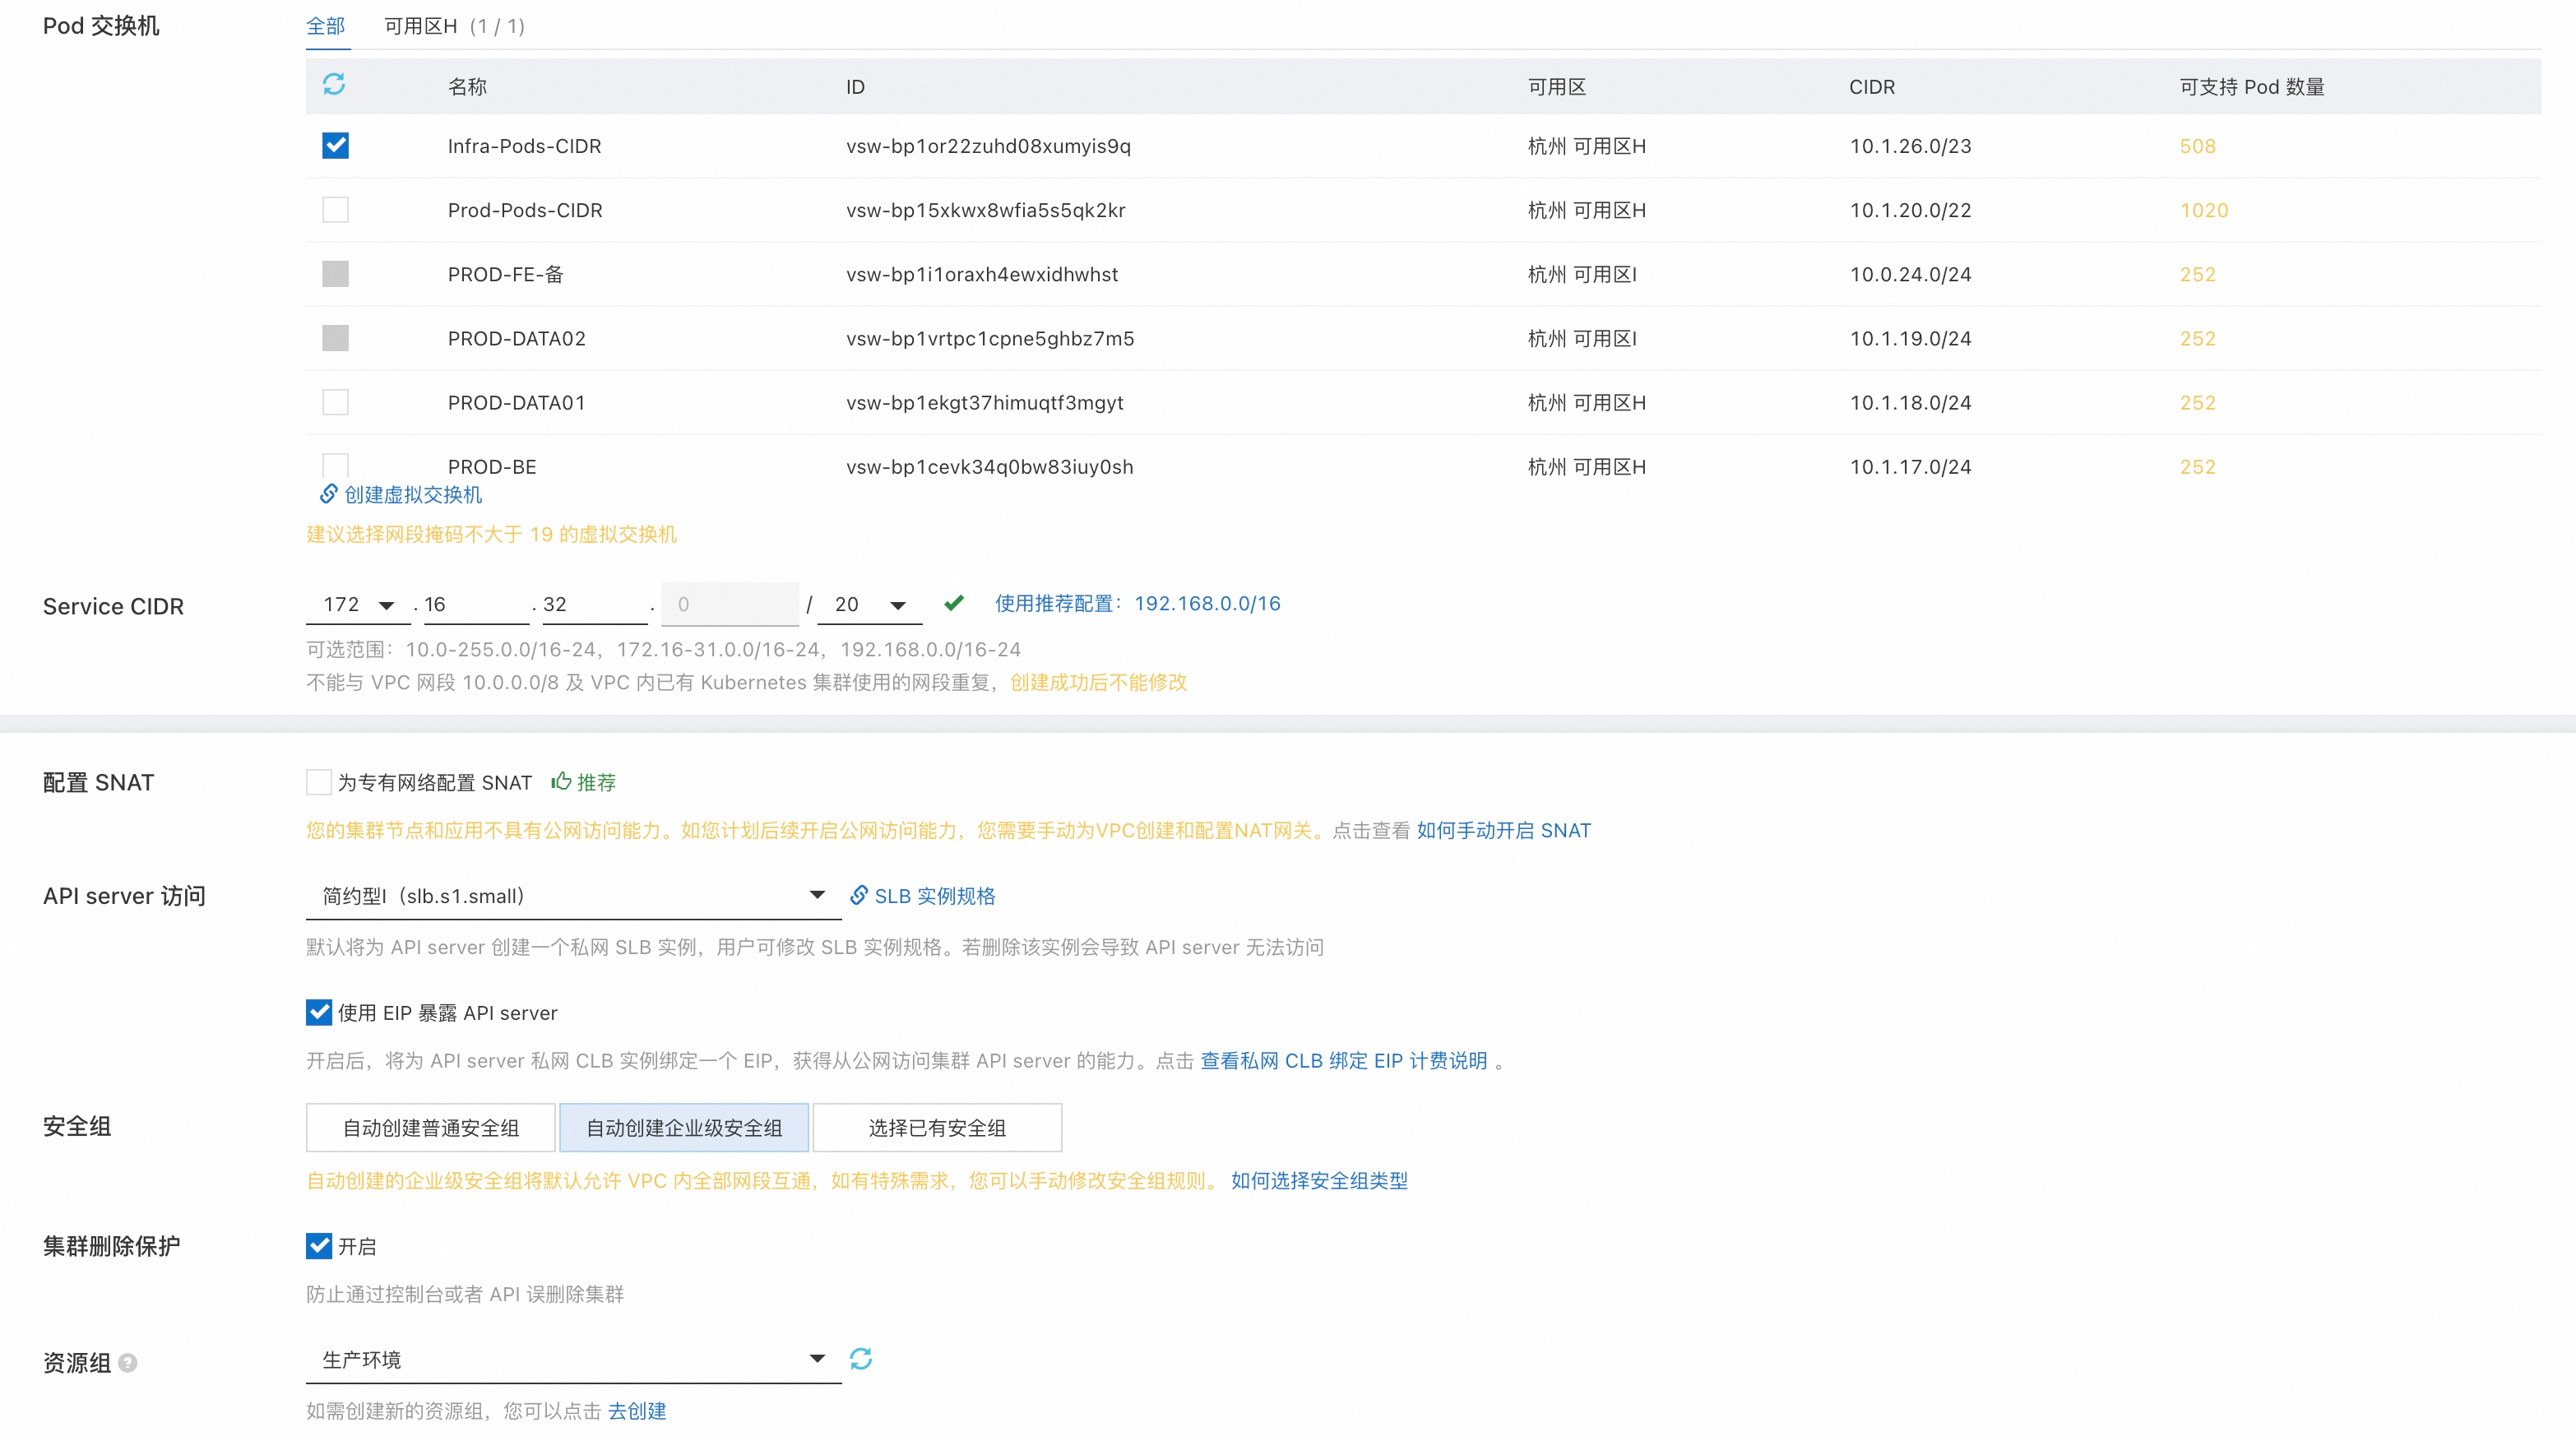Click the ID vsw-bp1or22zuhd08xumyis9q
The width and height of the screenshot is (2576, 1441).
[988, 146]
